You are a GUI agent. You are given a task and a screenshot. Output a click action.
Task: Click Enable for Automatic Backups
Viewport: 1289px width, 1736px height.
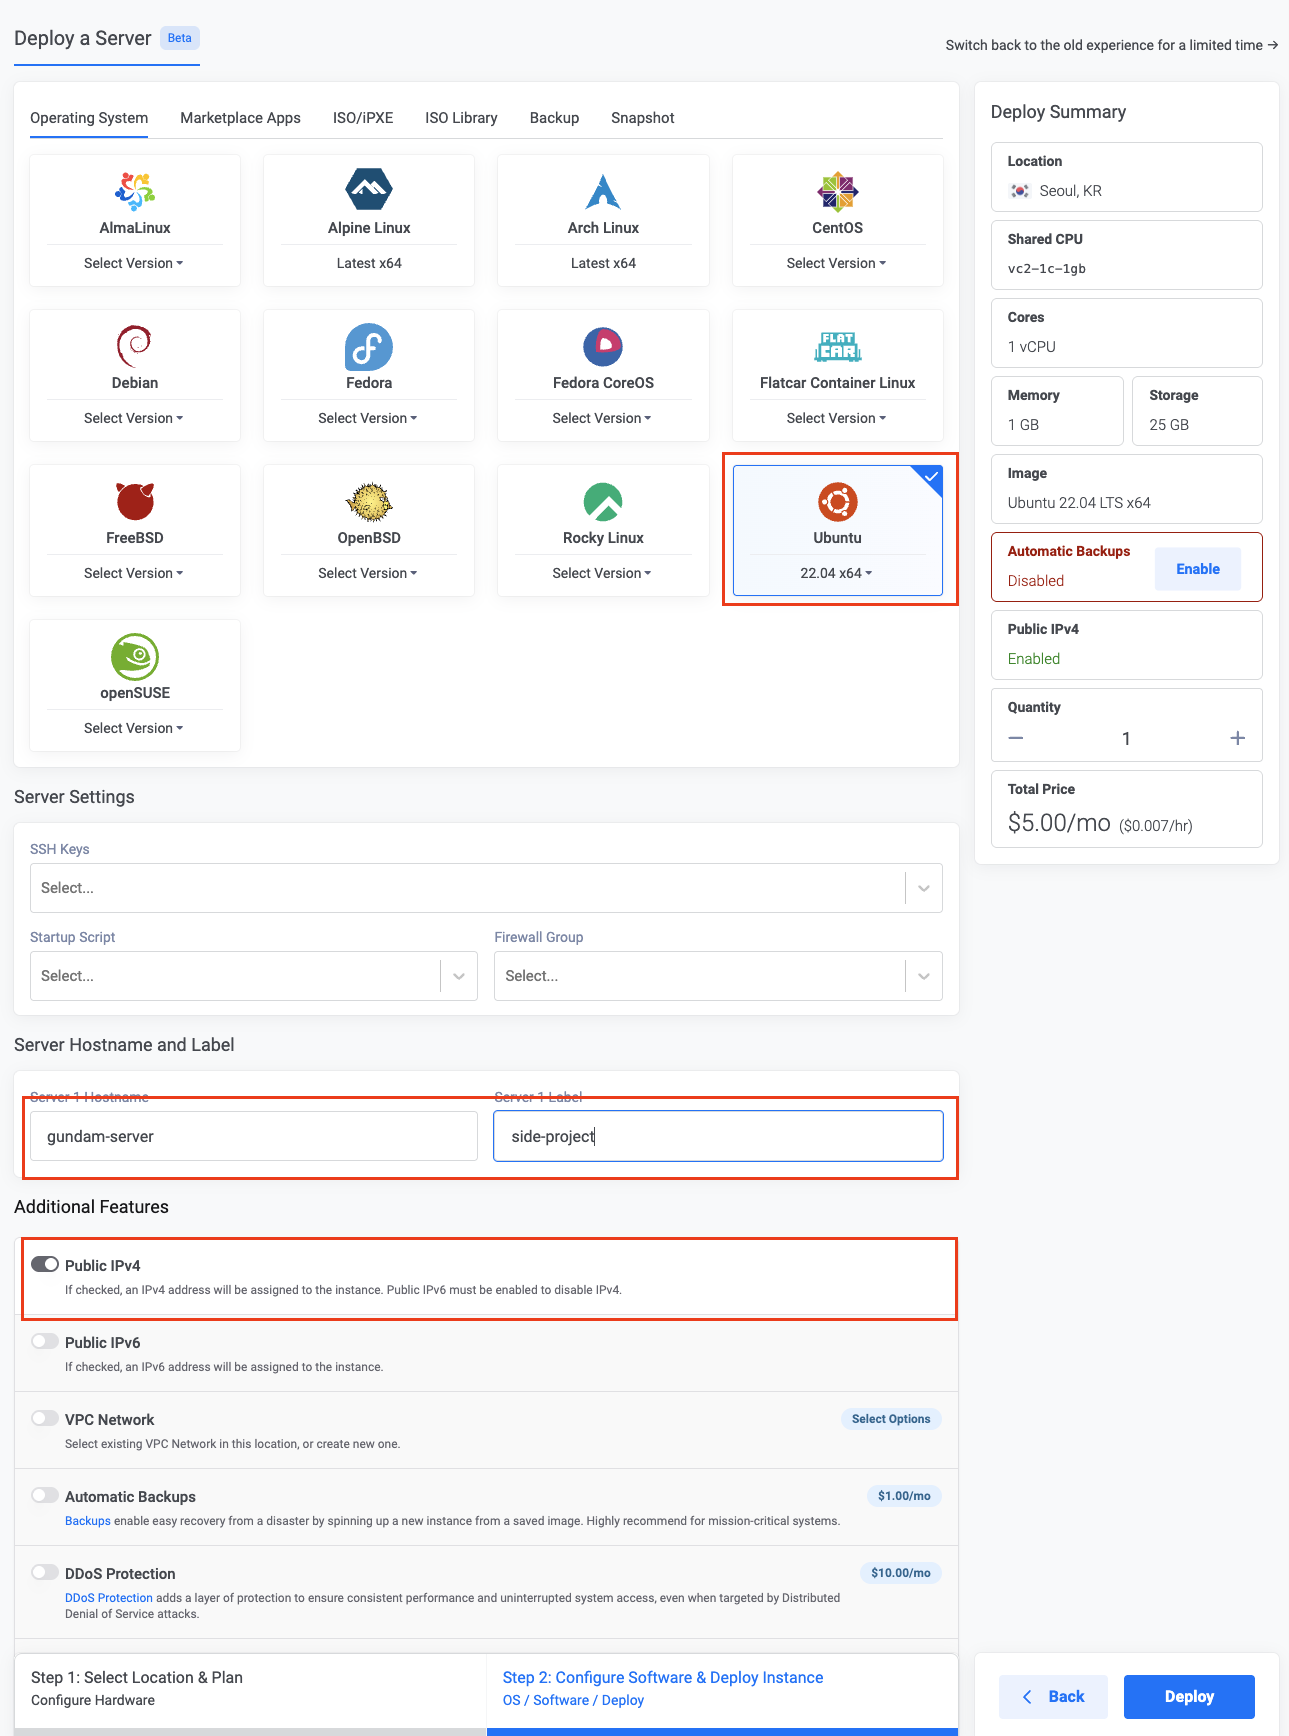click(x=1198, y=569)
